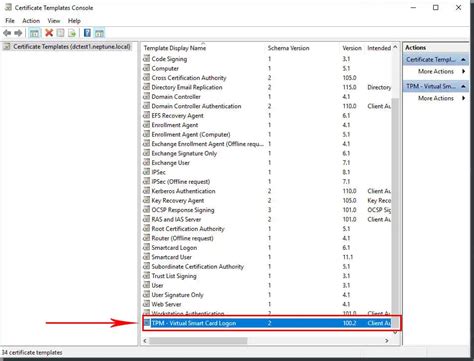Click the Certificate Templates Console title icon
The width and height of the screenshot is (474, 361).
point(8,7)
